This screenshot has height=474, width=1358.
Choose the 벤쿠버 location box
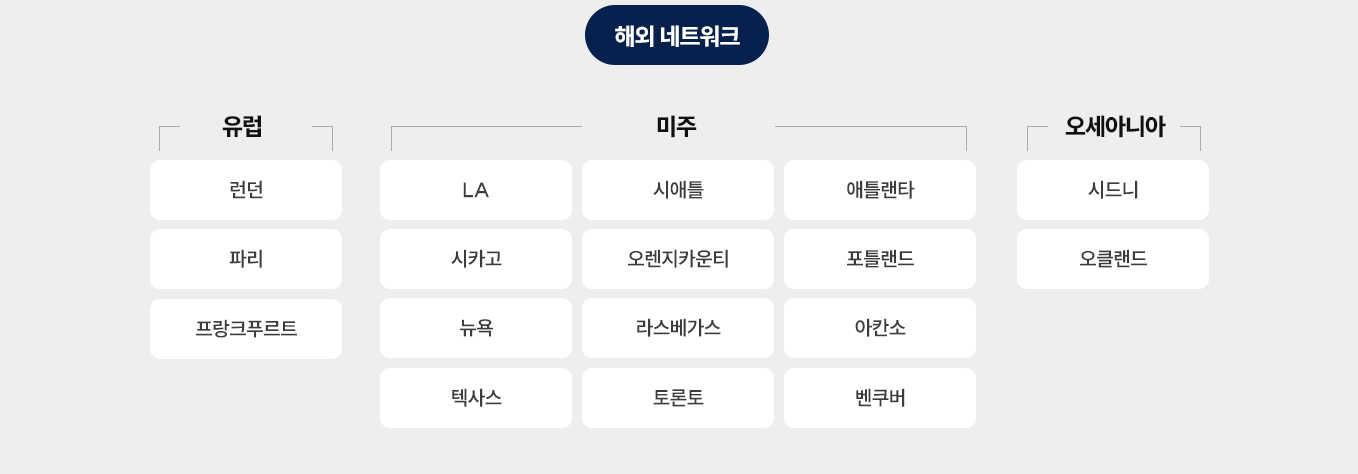point(880,398)
